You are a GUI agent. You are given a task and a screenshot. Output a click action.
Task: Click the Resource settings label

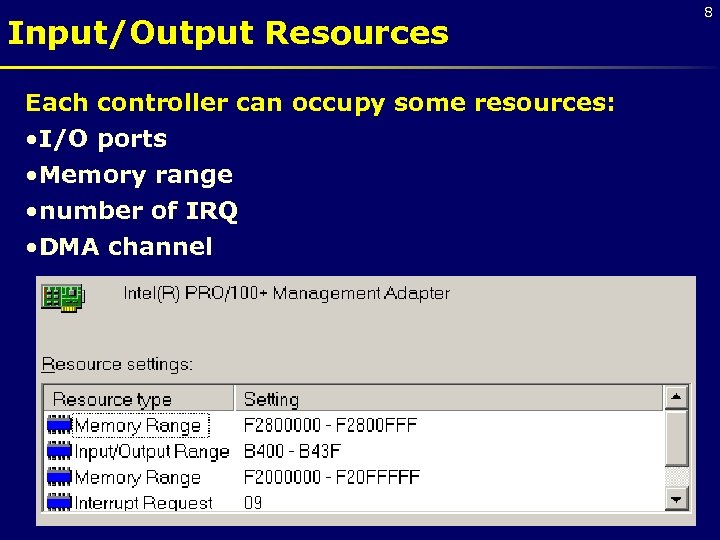tap(117, 364)
